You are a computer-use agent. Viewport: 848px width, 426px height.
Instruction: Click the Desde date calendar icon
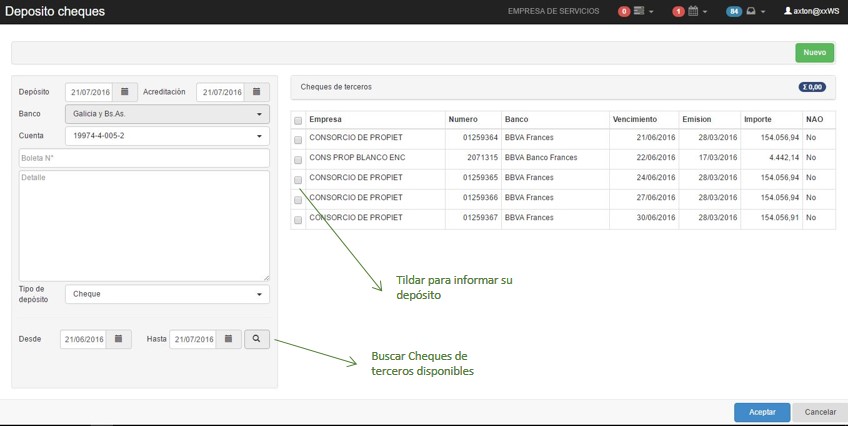click(118, 339)
